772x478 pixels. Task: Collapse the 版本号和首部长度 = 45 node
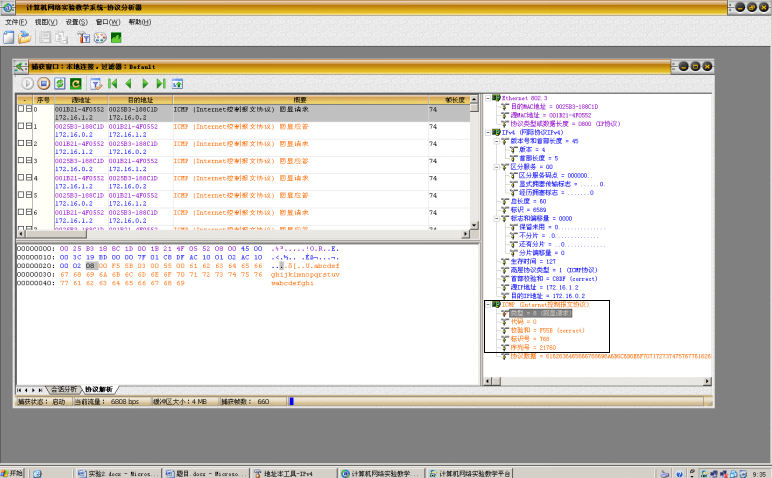(x=496, y=141)
